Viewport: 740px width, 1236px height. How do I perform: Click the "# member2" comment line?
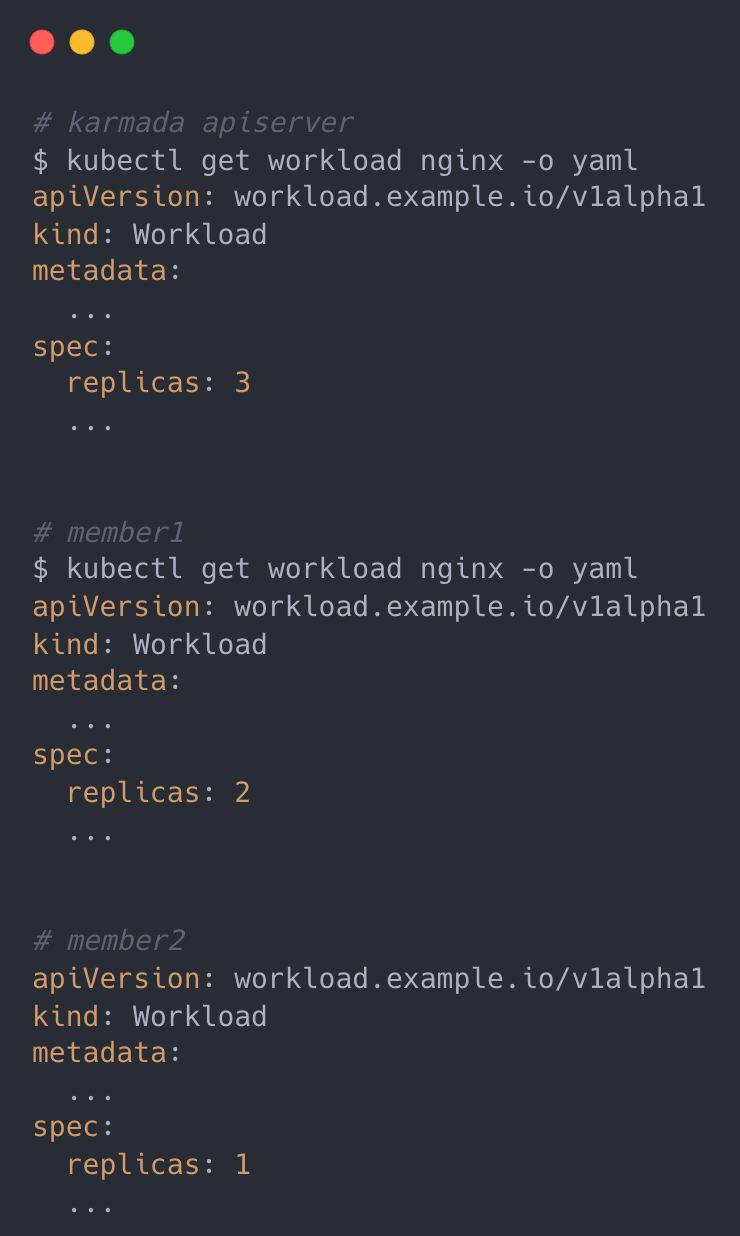(108, 941)
